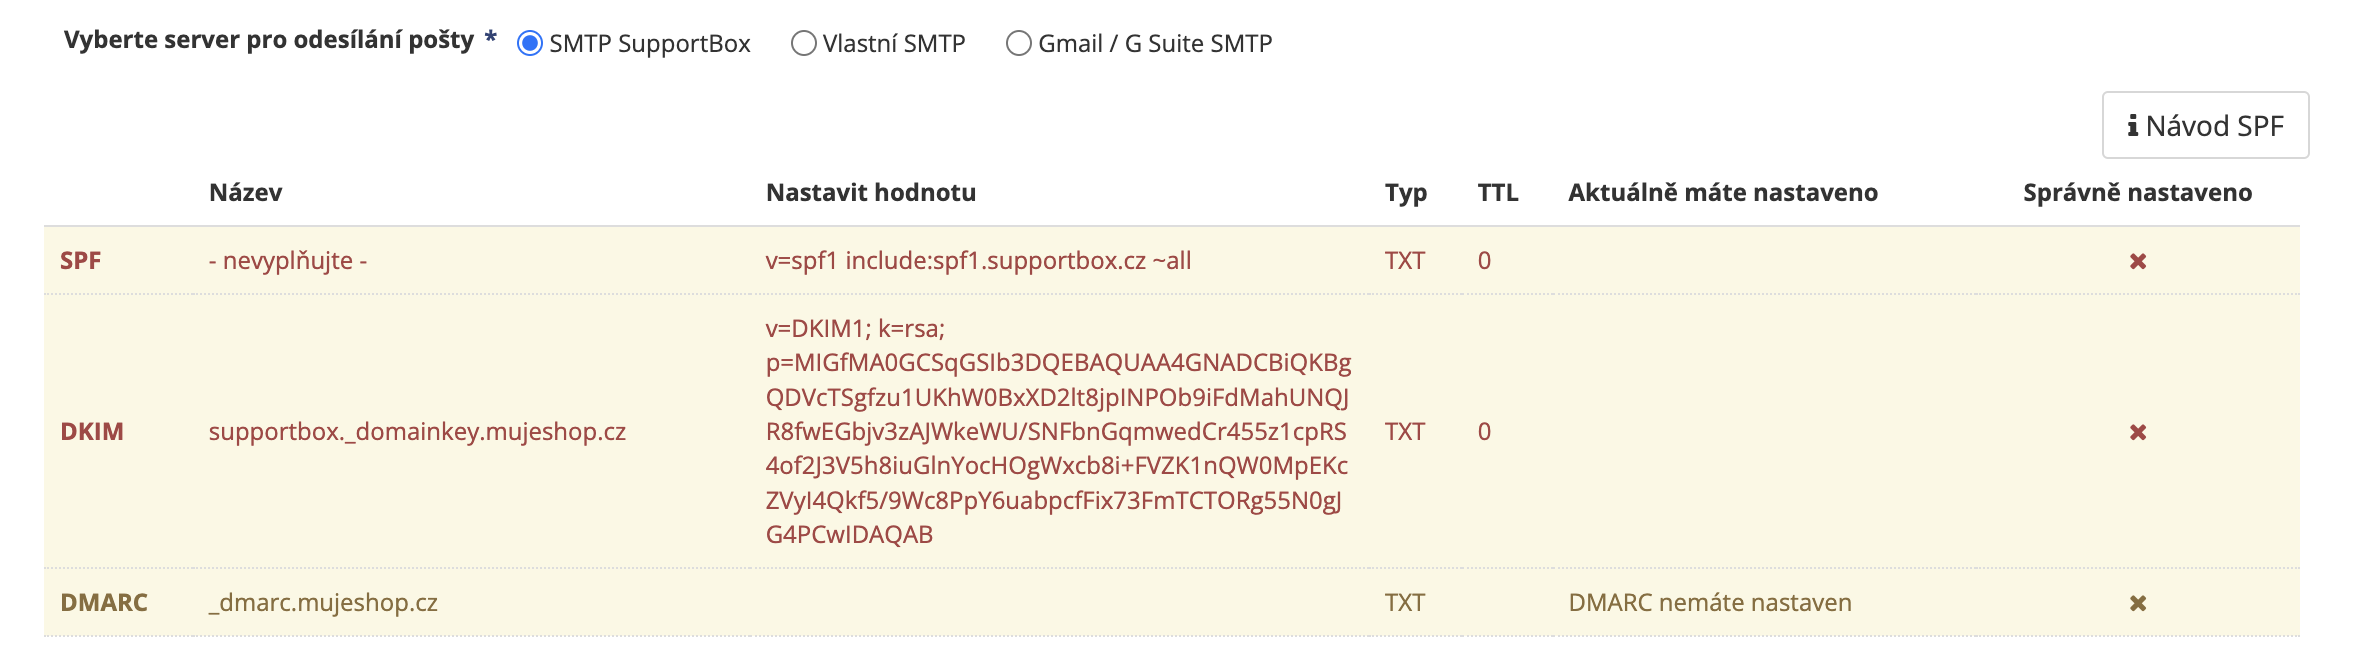Click the Název column header
The image size is (2356, 662).
click(x=245, y=193)
